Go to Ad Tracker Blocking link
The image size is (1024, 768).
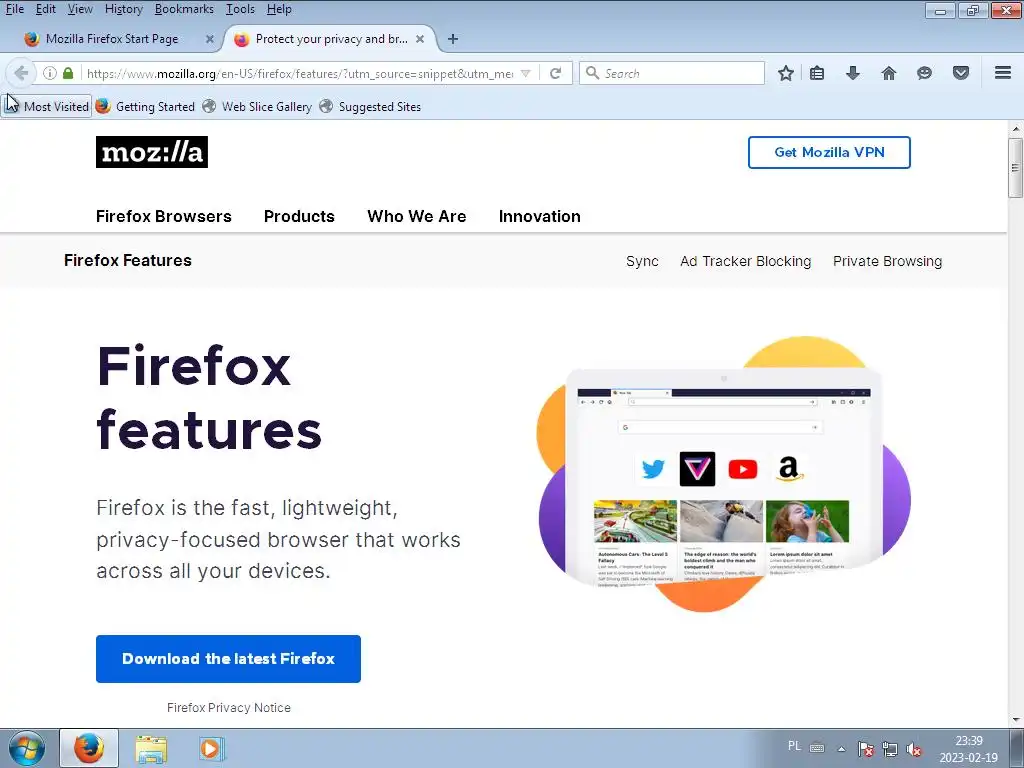click(745, 261)
